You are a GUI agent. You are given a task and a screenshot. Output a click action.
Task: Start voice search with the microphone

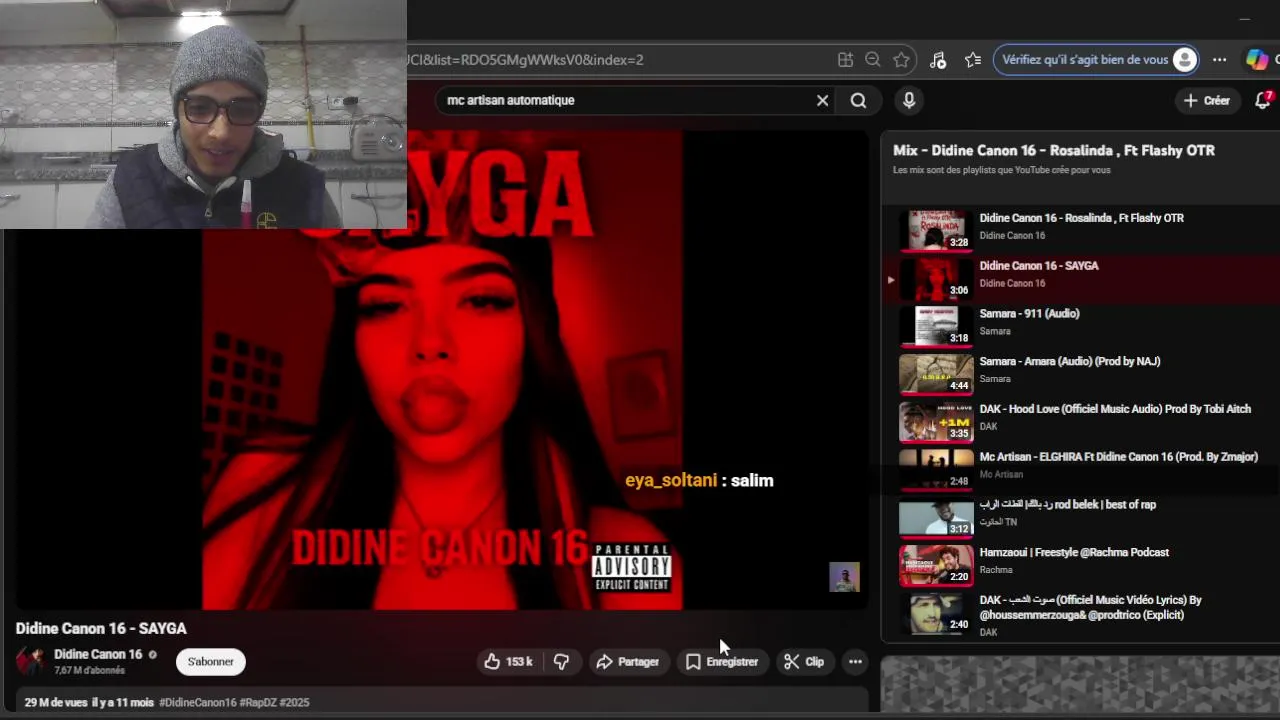point(909,100)
